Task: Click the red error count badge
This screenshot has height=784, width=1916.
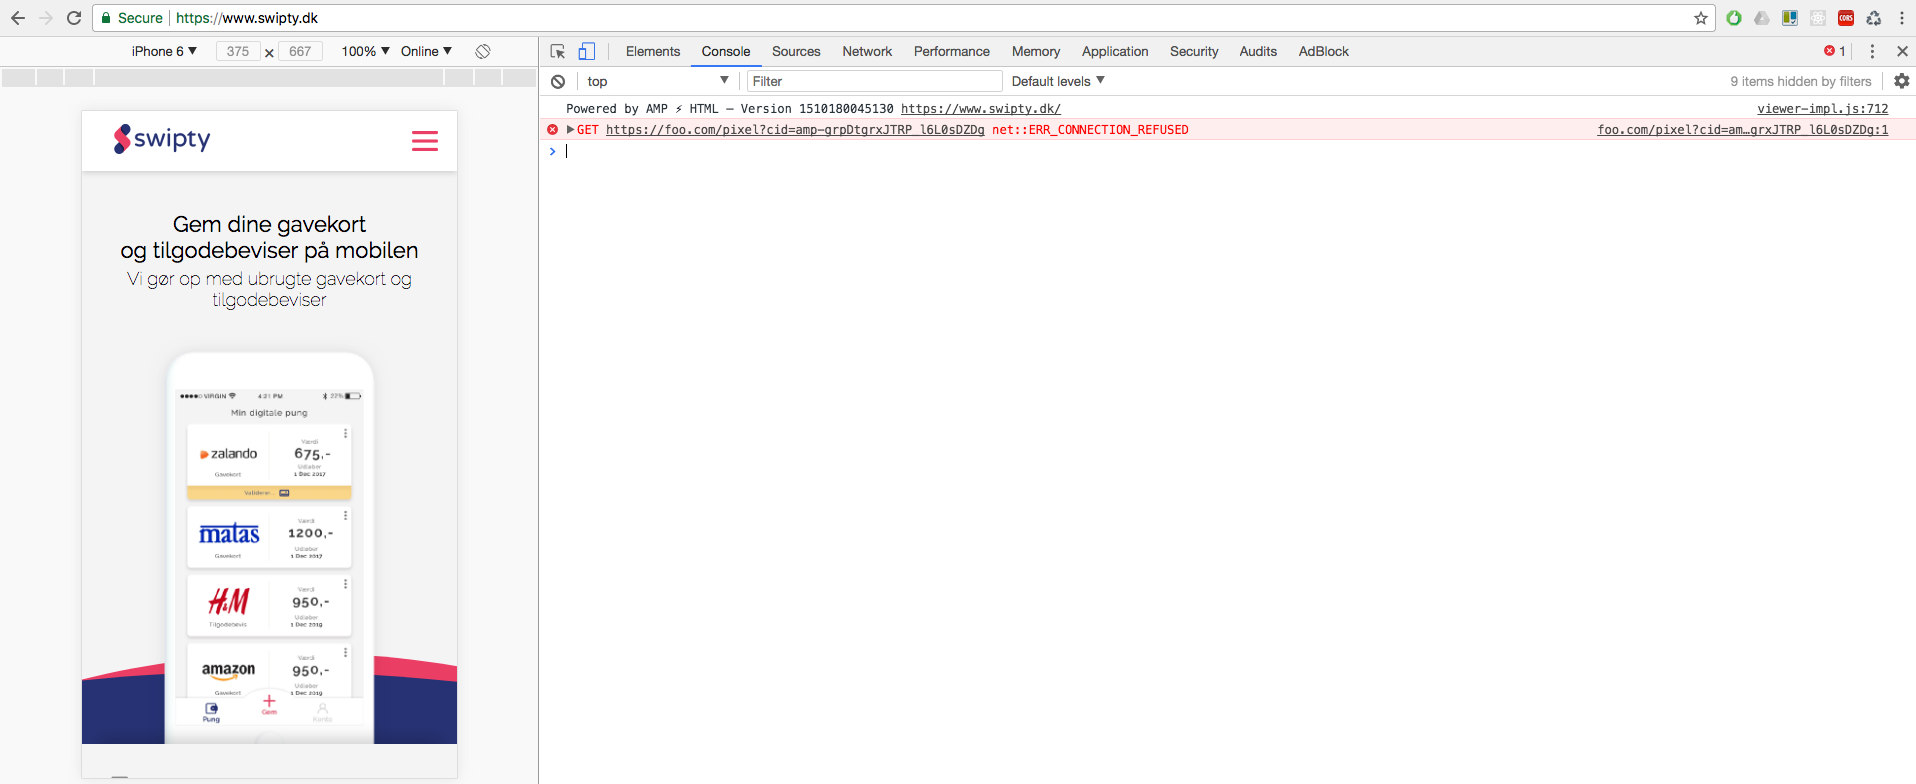Action: tap(1835, 51)
